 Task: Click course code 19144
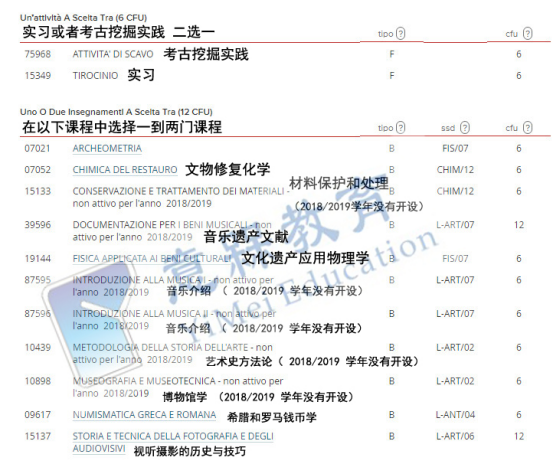[x=37, y=259]
